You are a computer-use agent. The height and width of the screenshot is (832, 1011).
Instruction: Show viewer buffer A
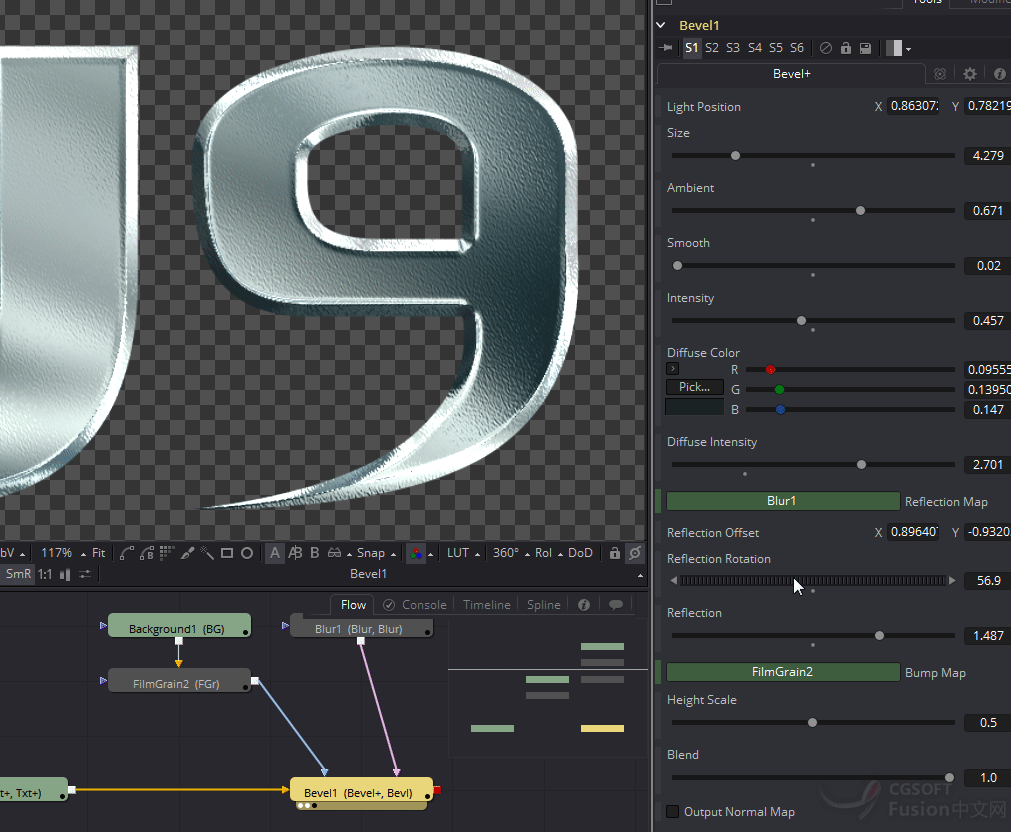tap(275, 553)
